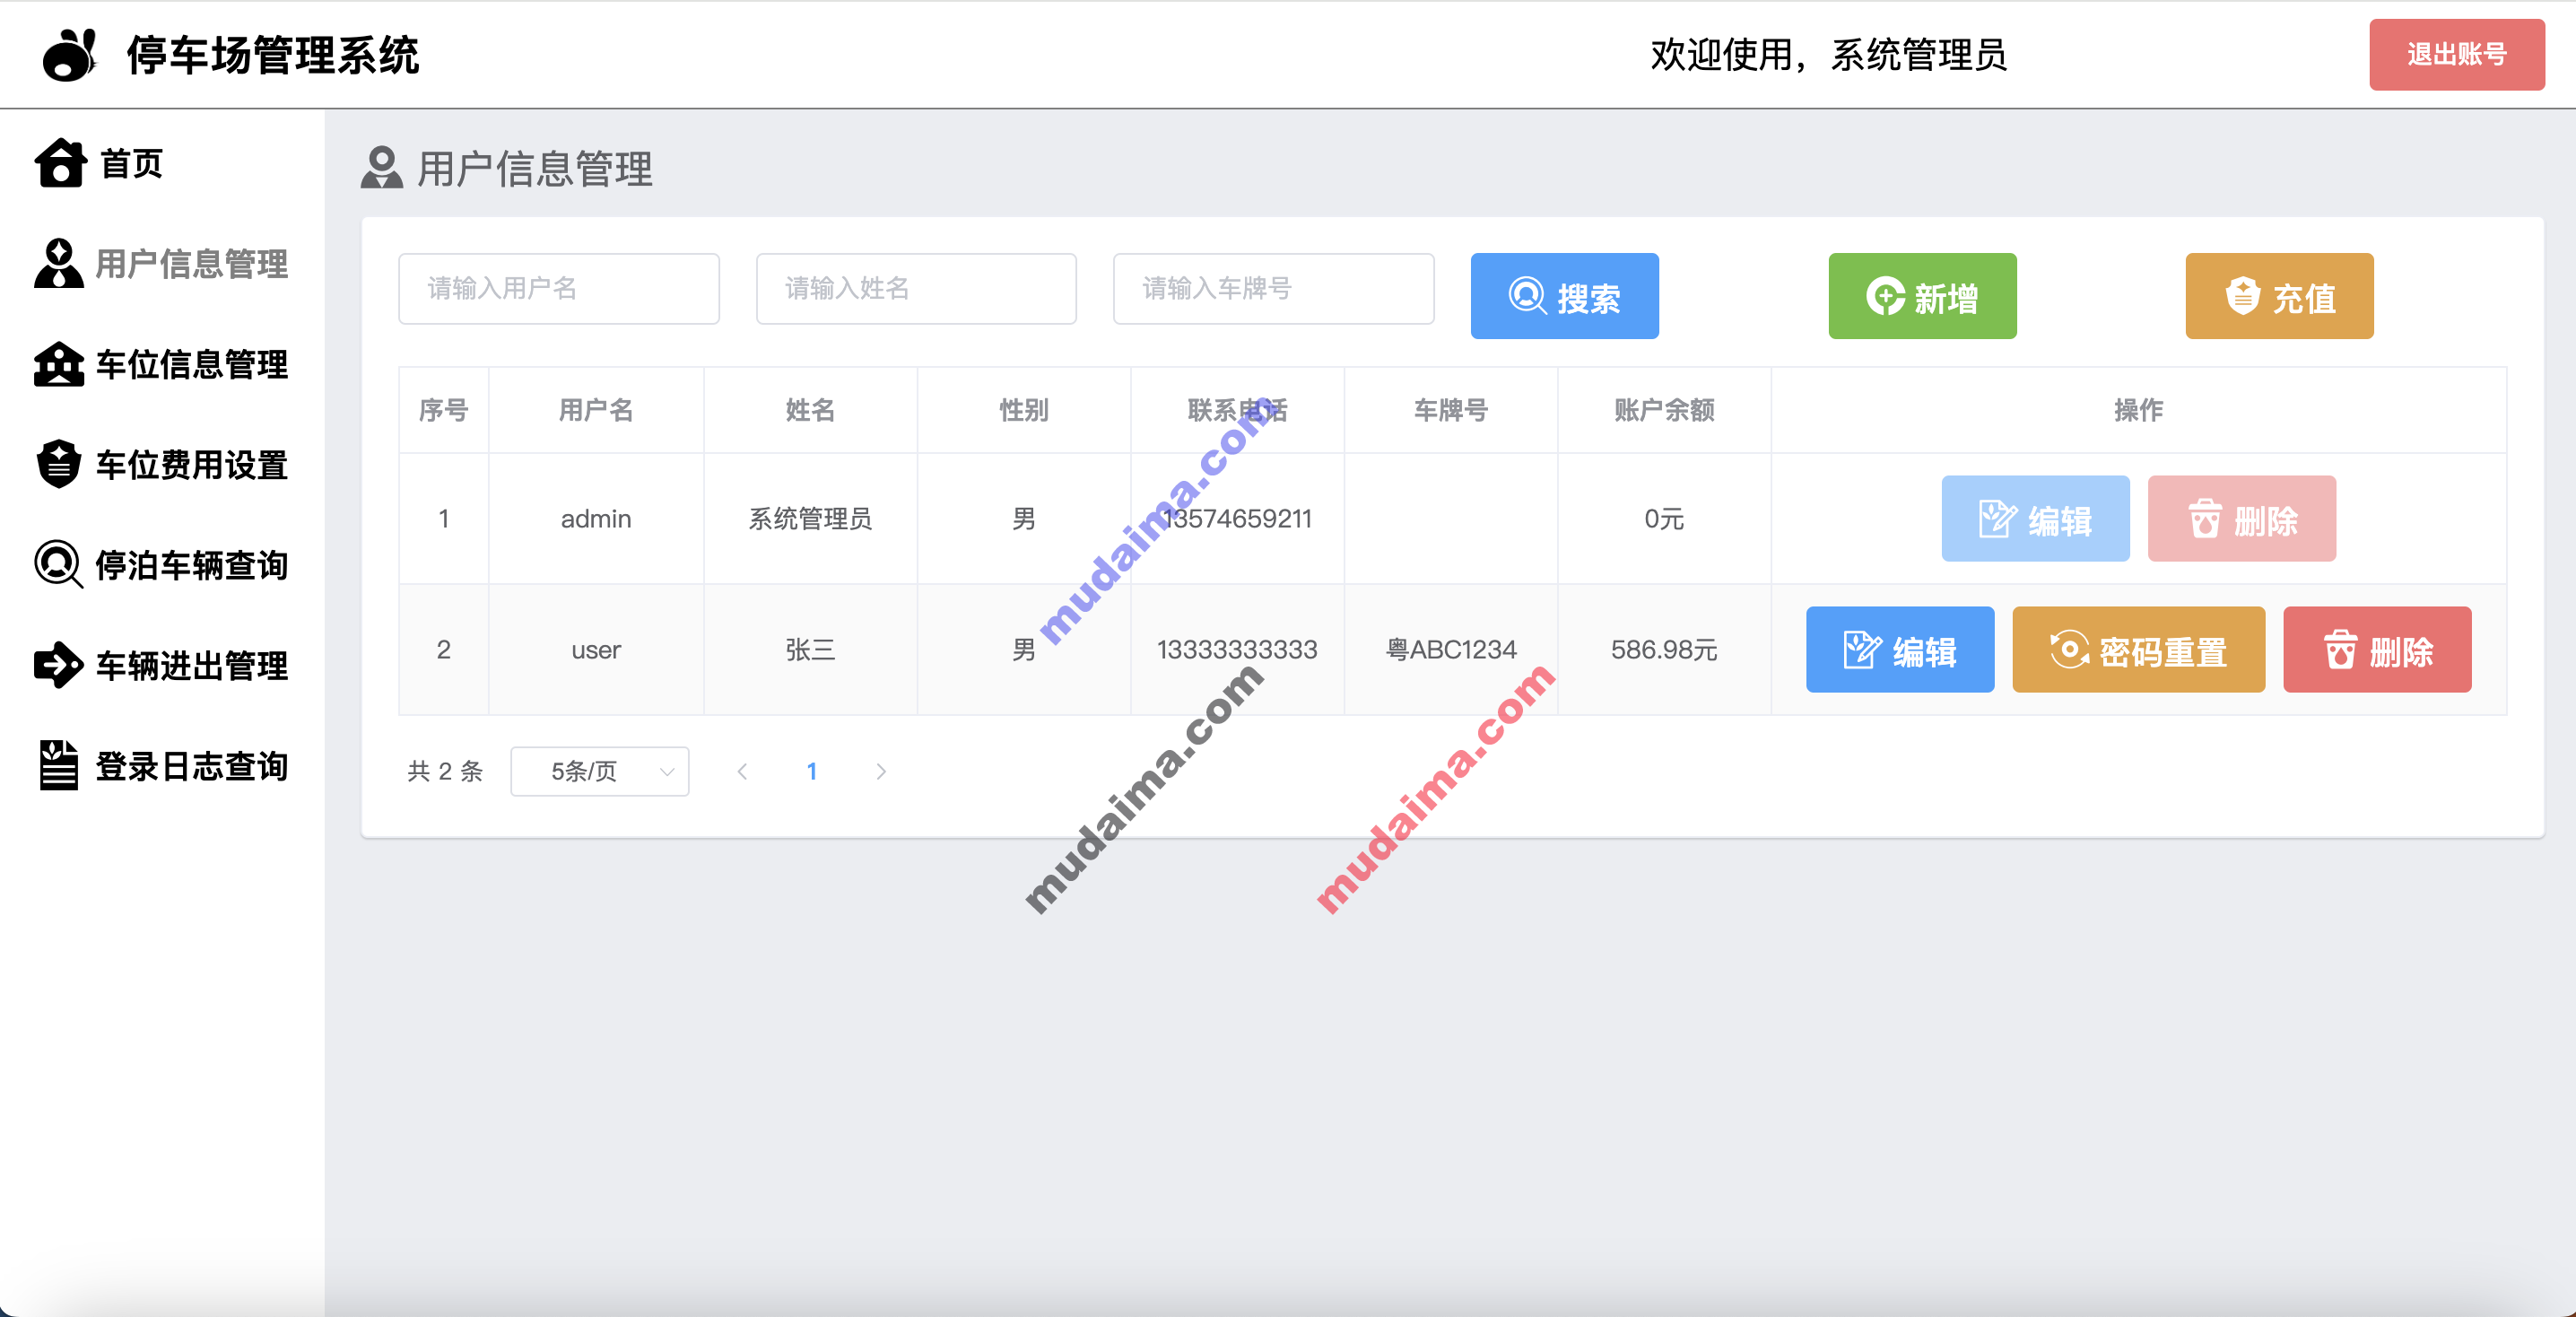Screen dimensions: 2576x1317
Task: Click the previous page arrow
Action: tap(742, 771)
